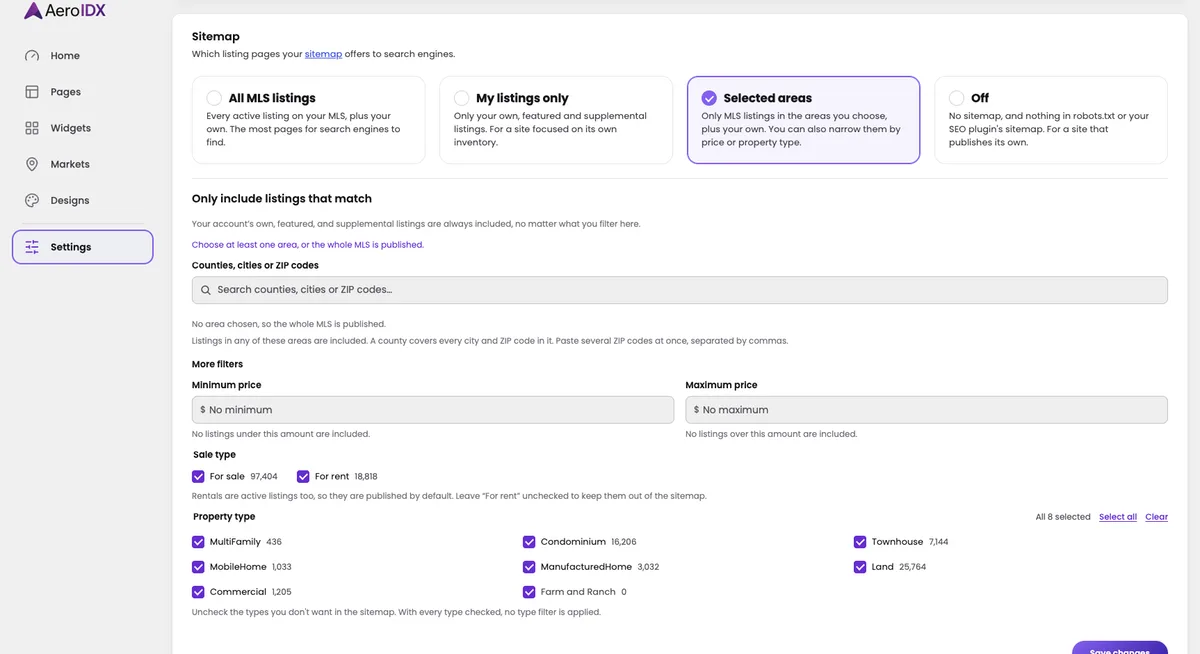Click the counties, cities or ZIP search field
Image resolution: width=1200 pixels, height=654 pixels.
tap(680, 290)
